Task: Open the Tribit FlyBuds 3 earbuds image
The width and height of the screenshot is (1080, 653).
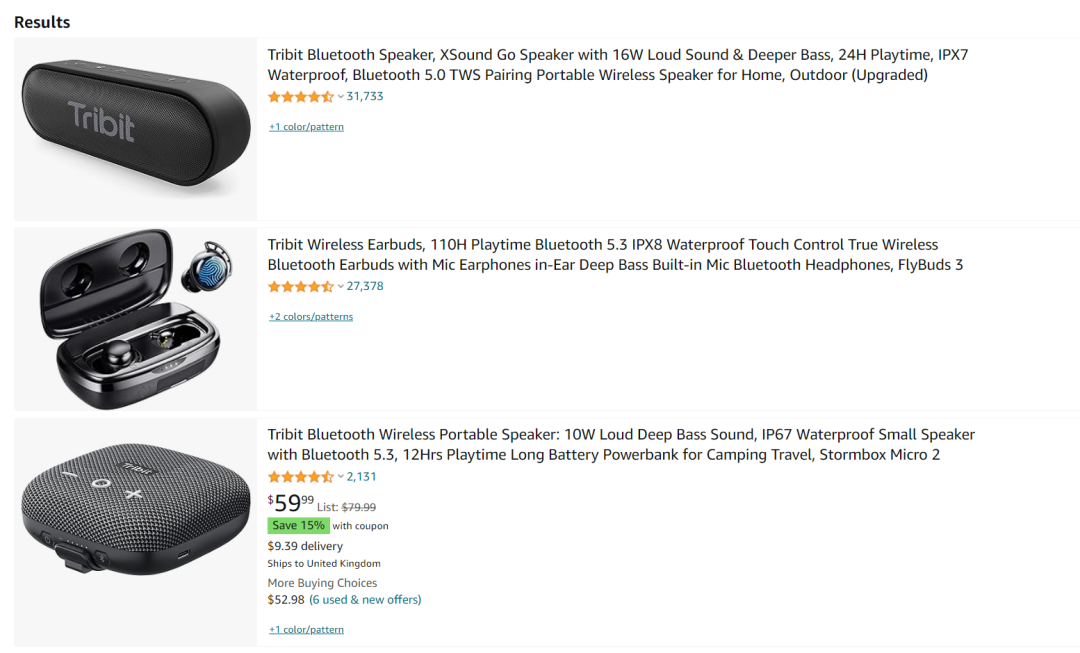Action: point(135,319)
